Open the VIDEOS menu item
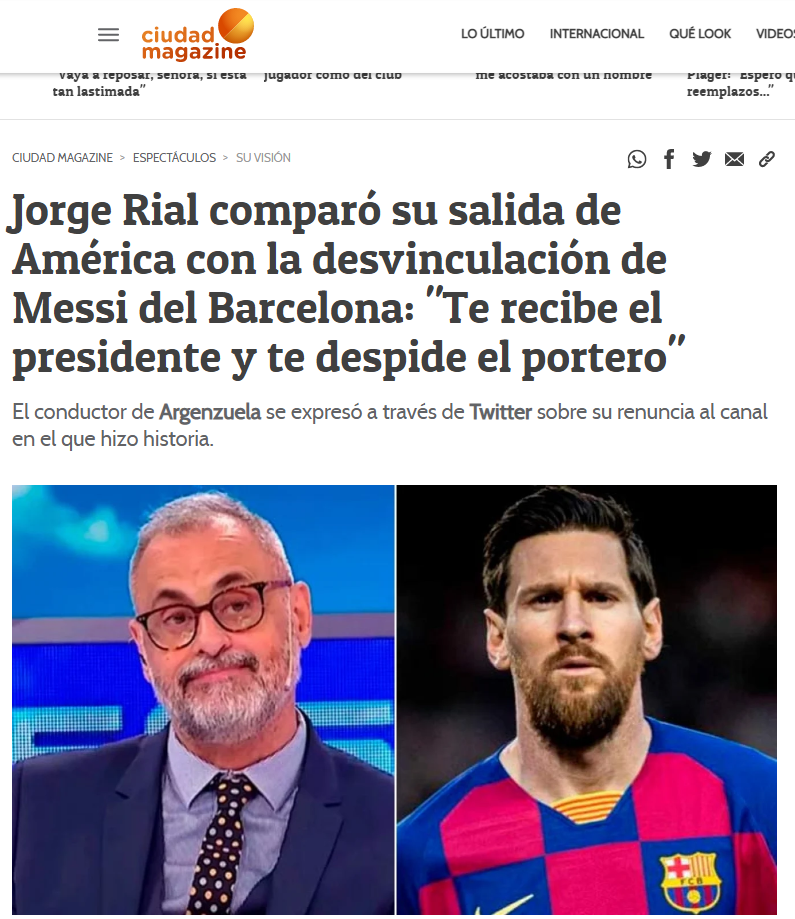795x919 pixels. click(775, 34)
